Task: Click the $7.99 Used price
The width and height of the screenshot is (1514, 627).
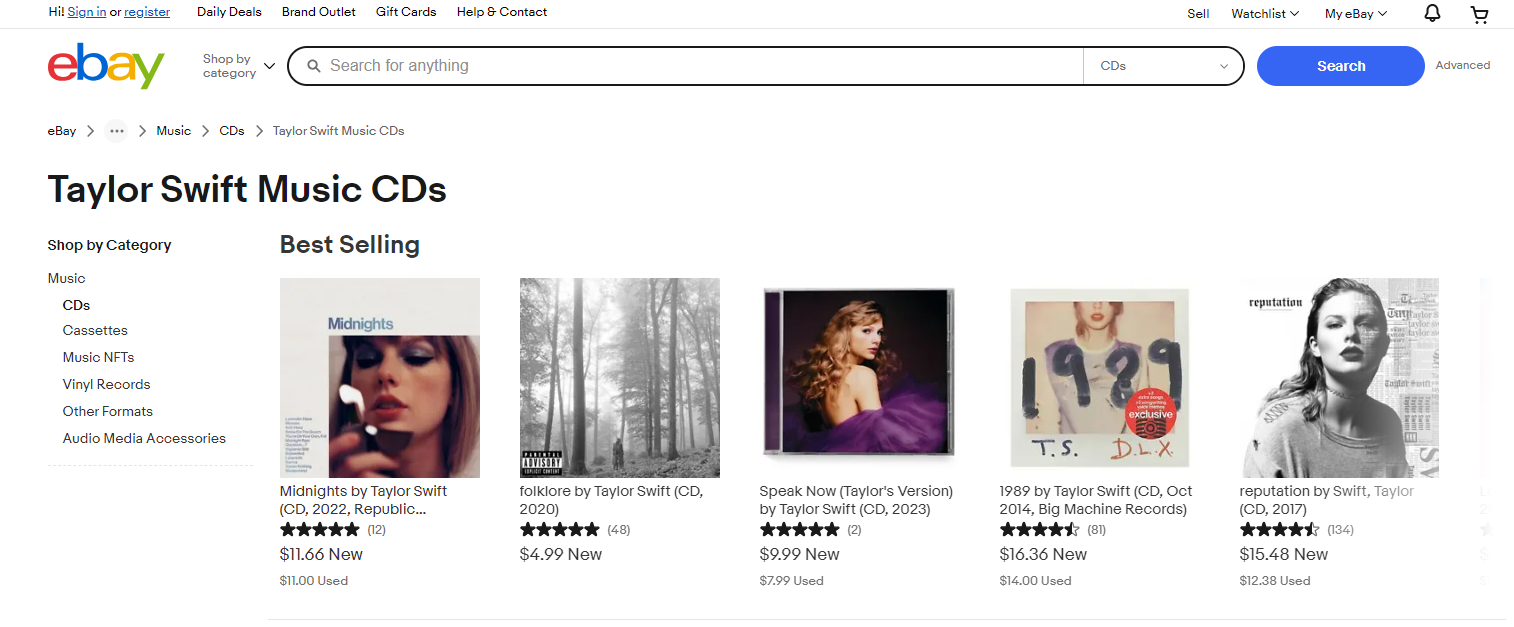Action: point(792,581)
